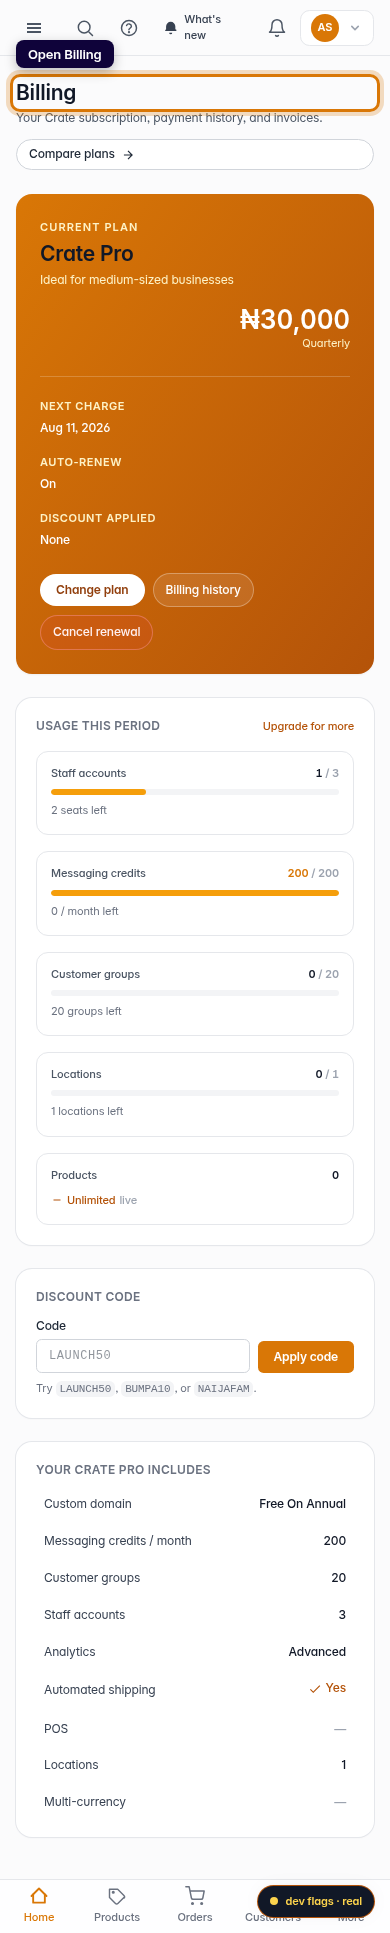Click the 2 seats left text
Image resolution: width=390 pixels, height=1933 pixels.
(x=79, y=810)
